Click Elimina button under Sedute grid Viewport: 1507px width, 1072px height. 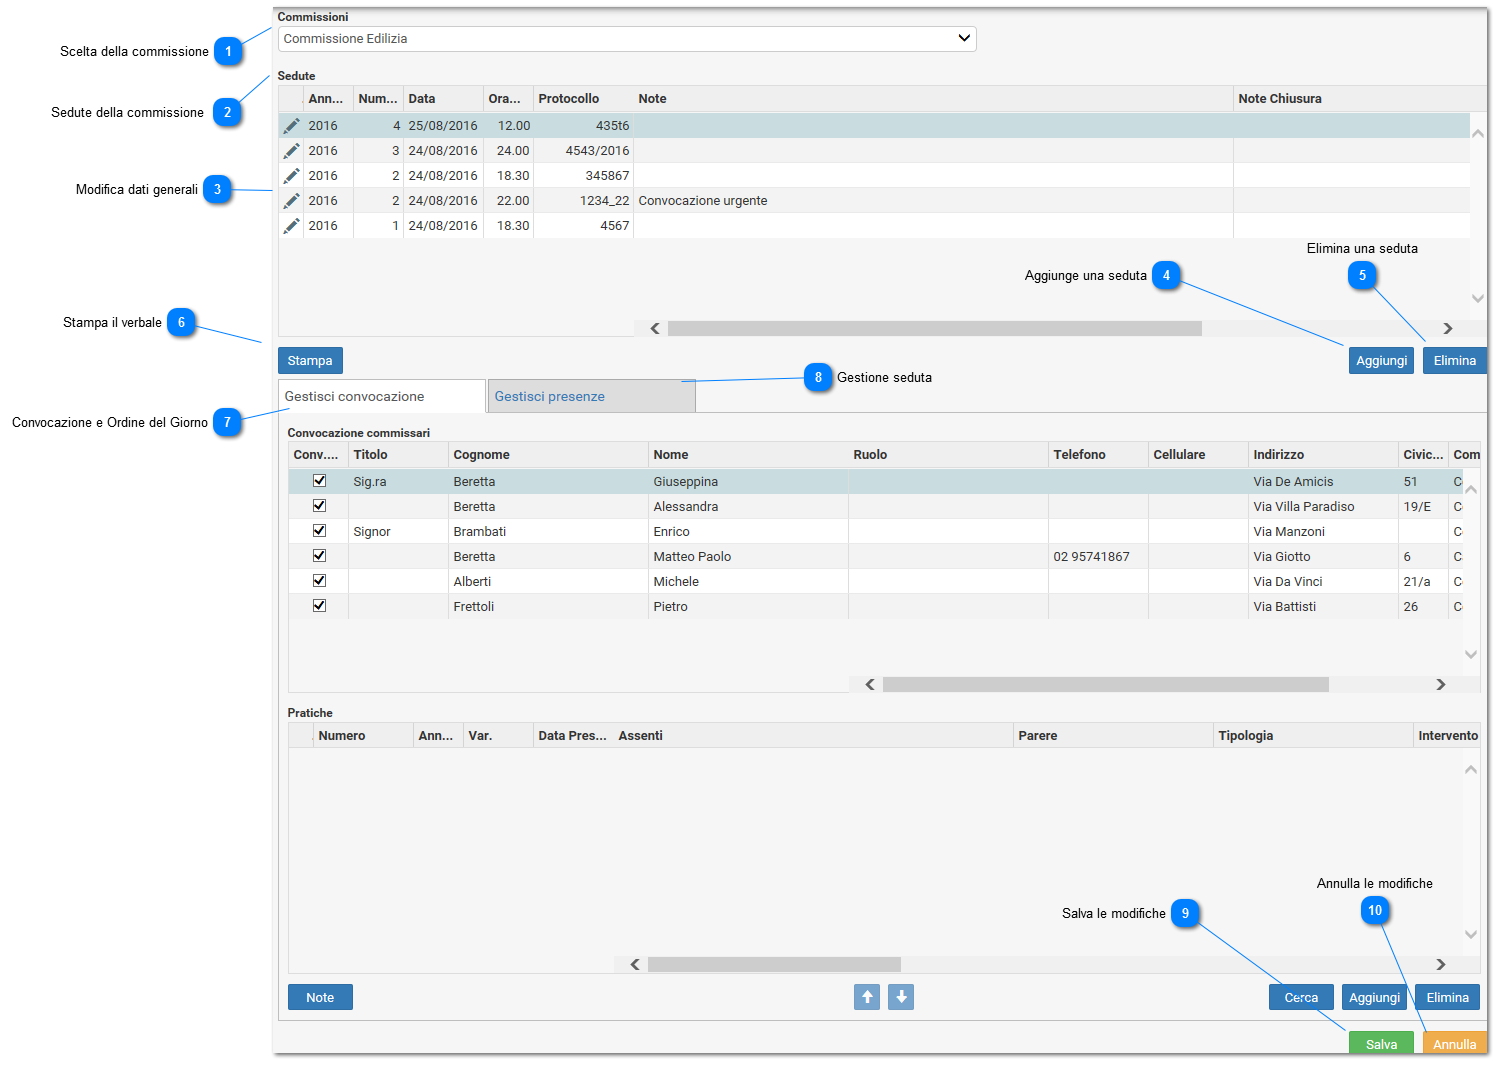[x=1454, y=360]
